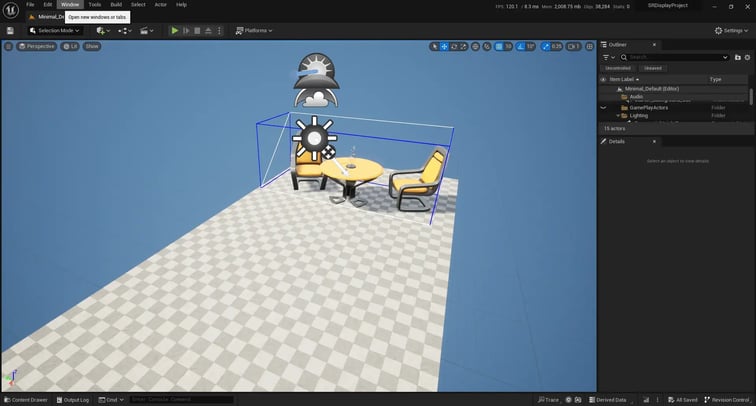Toggle the world/local coordinate globe icon

[475, 46]
